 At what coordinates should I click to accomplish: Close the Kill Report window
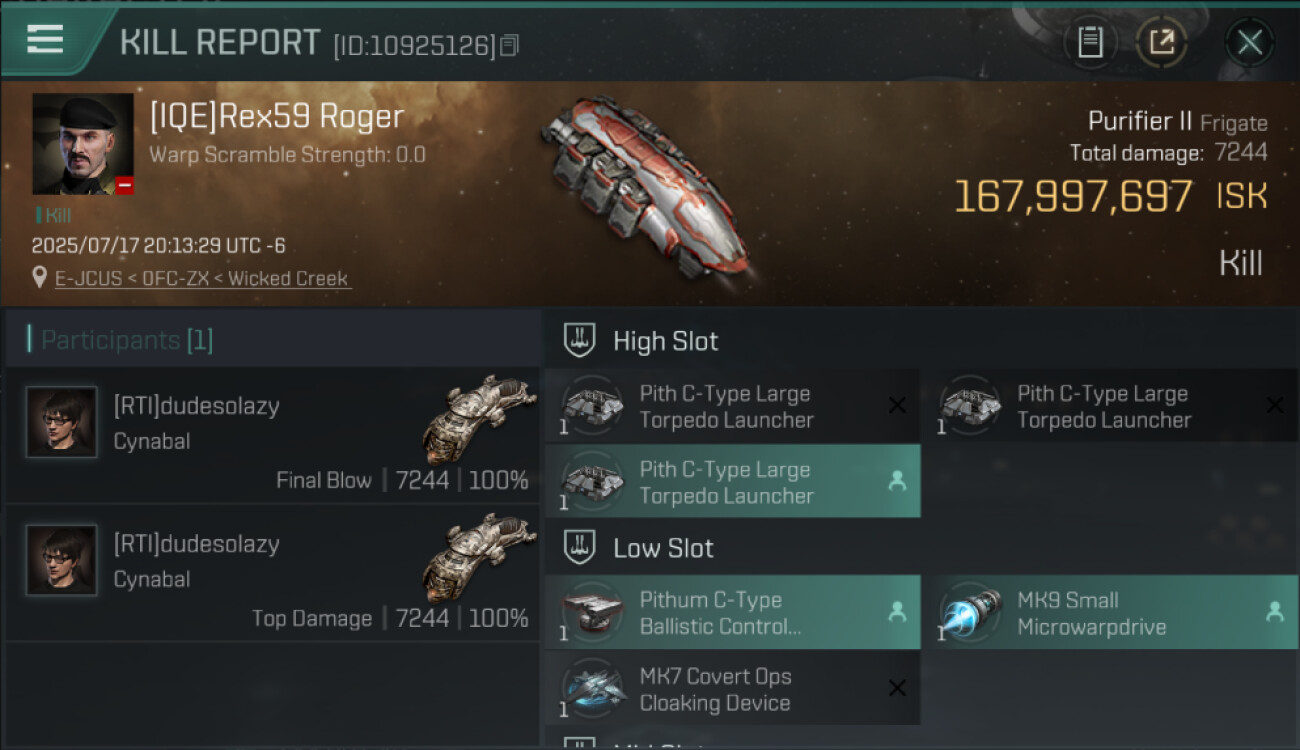tap(1249, 42)
